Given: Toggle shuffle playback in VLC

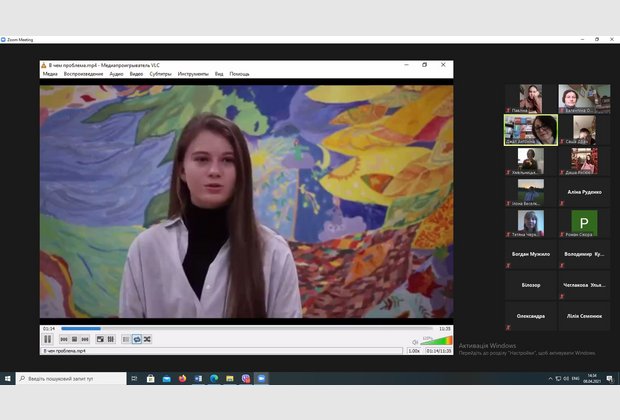Looking at the screenshot, I should pyautogui.click(x=147, y=339).
